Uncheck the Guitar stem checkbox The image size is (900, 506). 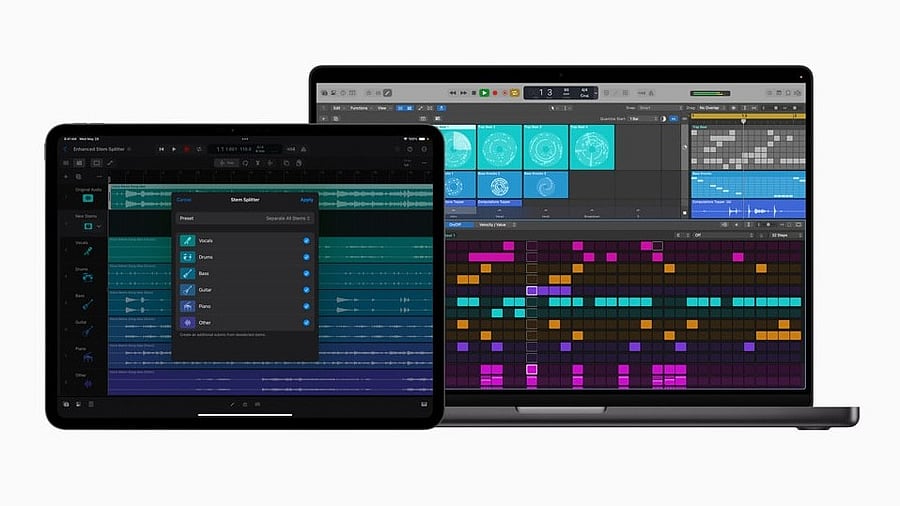pyautogui.click(x=306, y=290)
